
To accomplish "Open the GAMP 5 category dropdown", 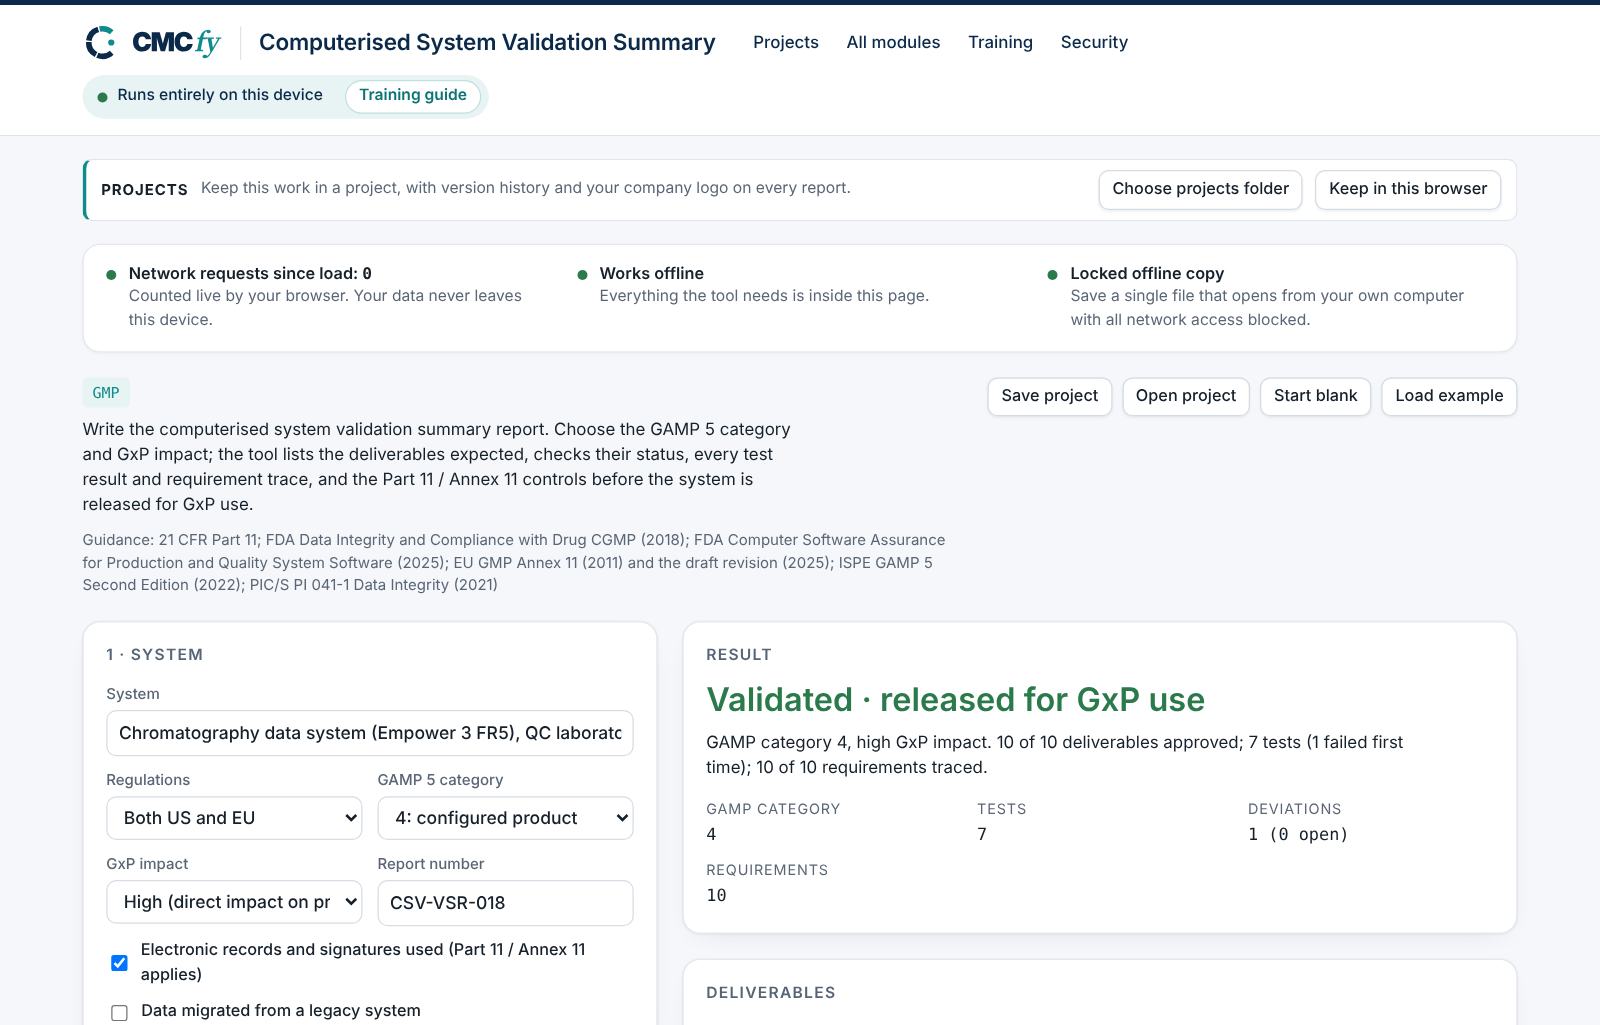I will [x=505, y=818].
